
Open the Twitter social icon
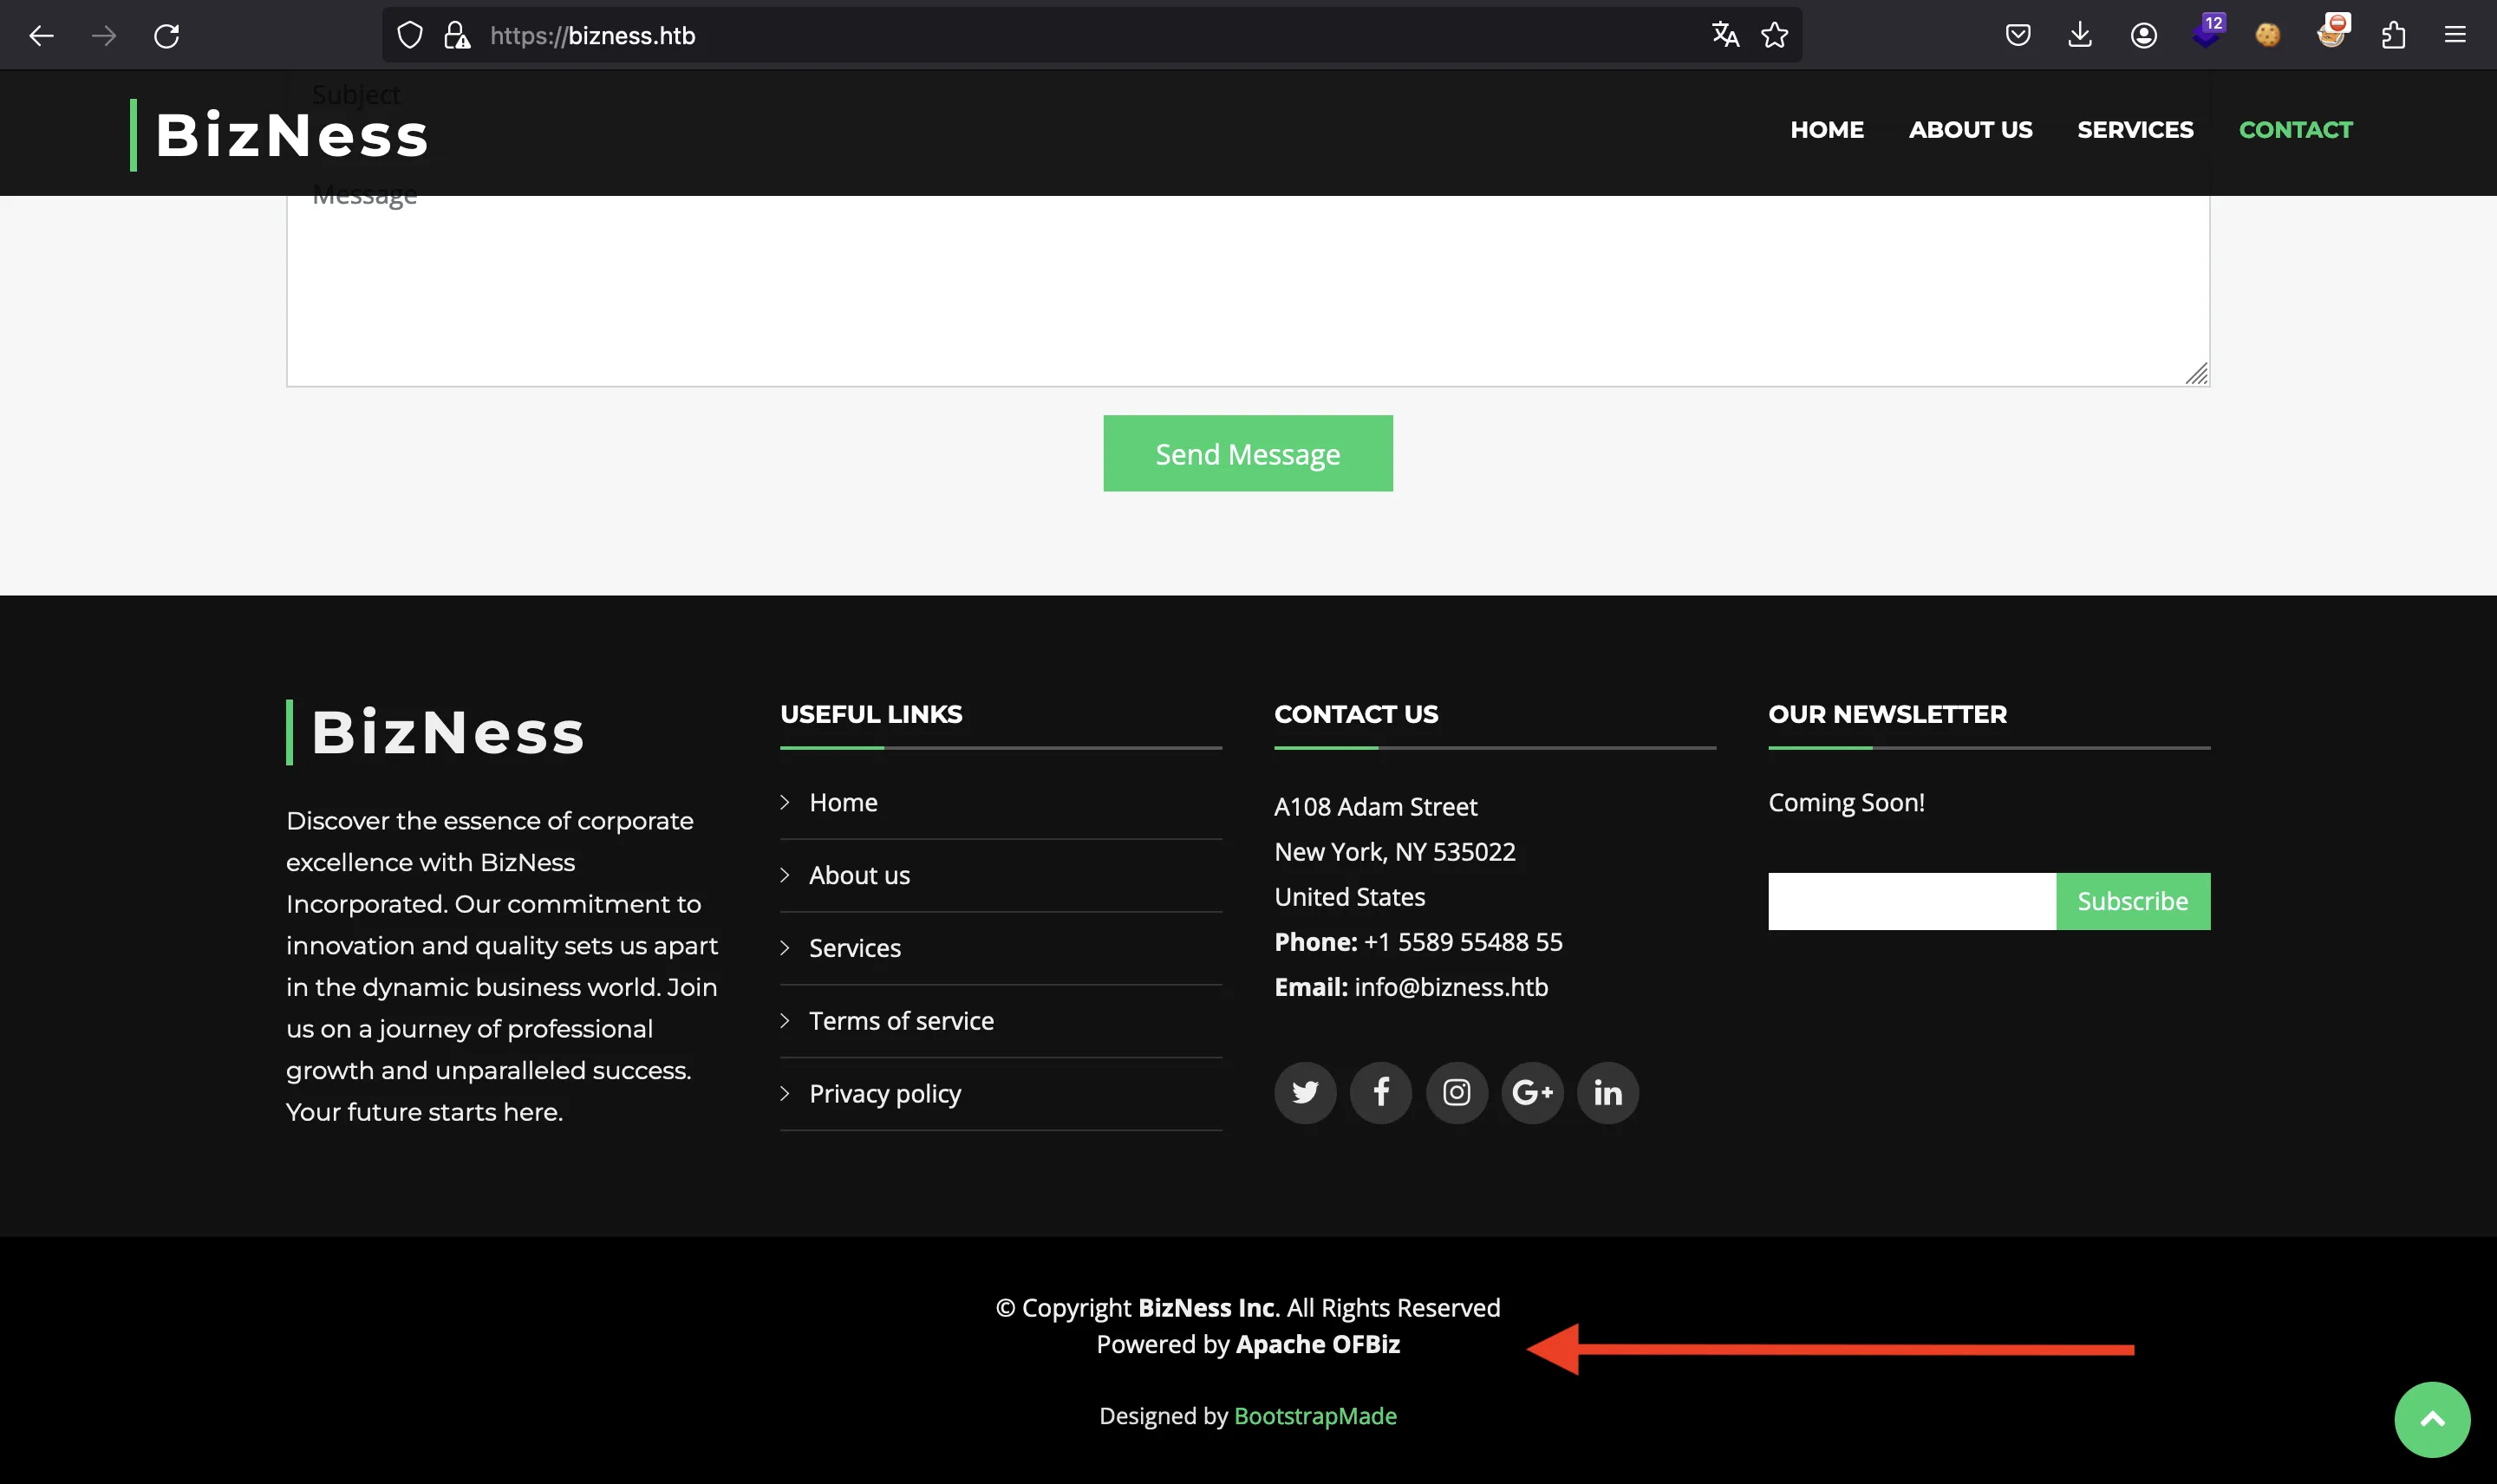click(x=1305, y=1092)
